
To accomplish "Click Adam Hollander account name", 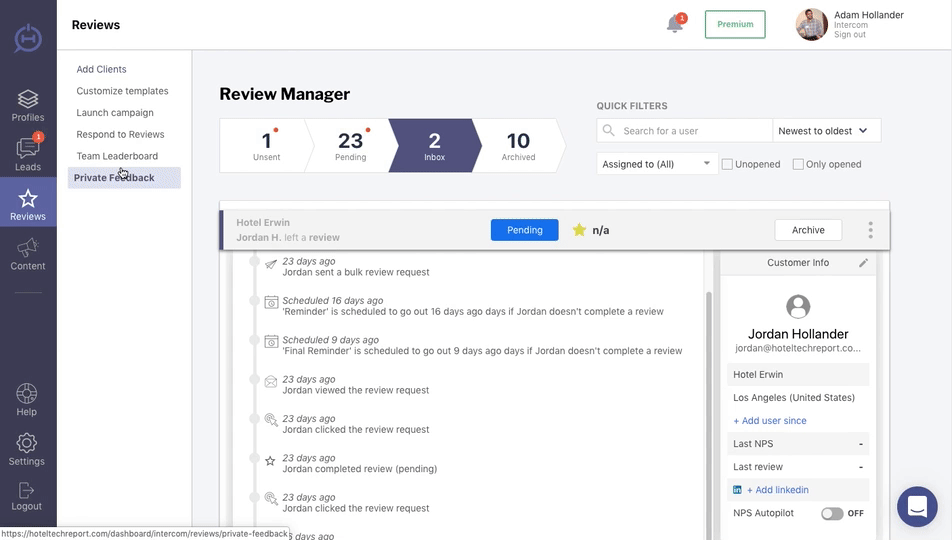I will point(868,15).
